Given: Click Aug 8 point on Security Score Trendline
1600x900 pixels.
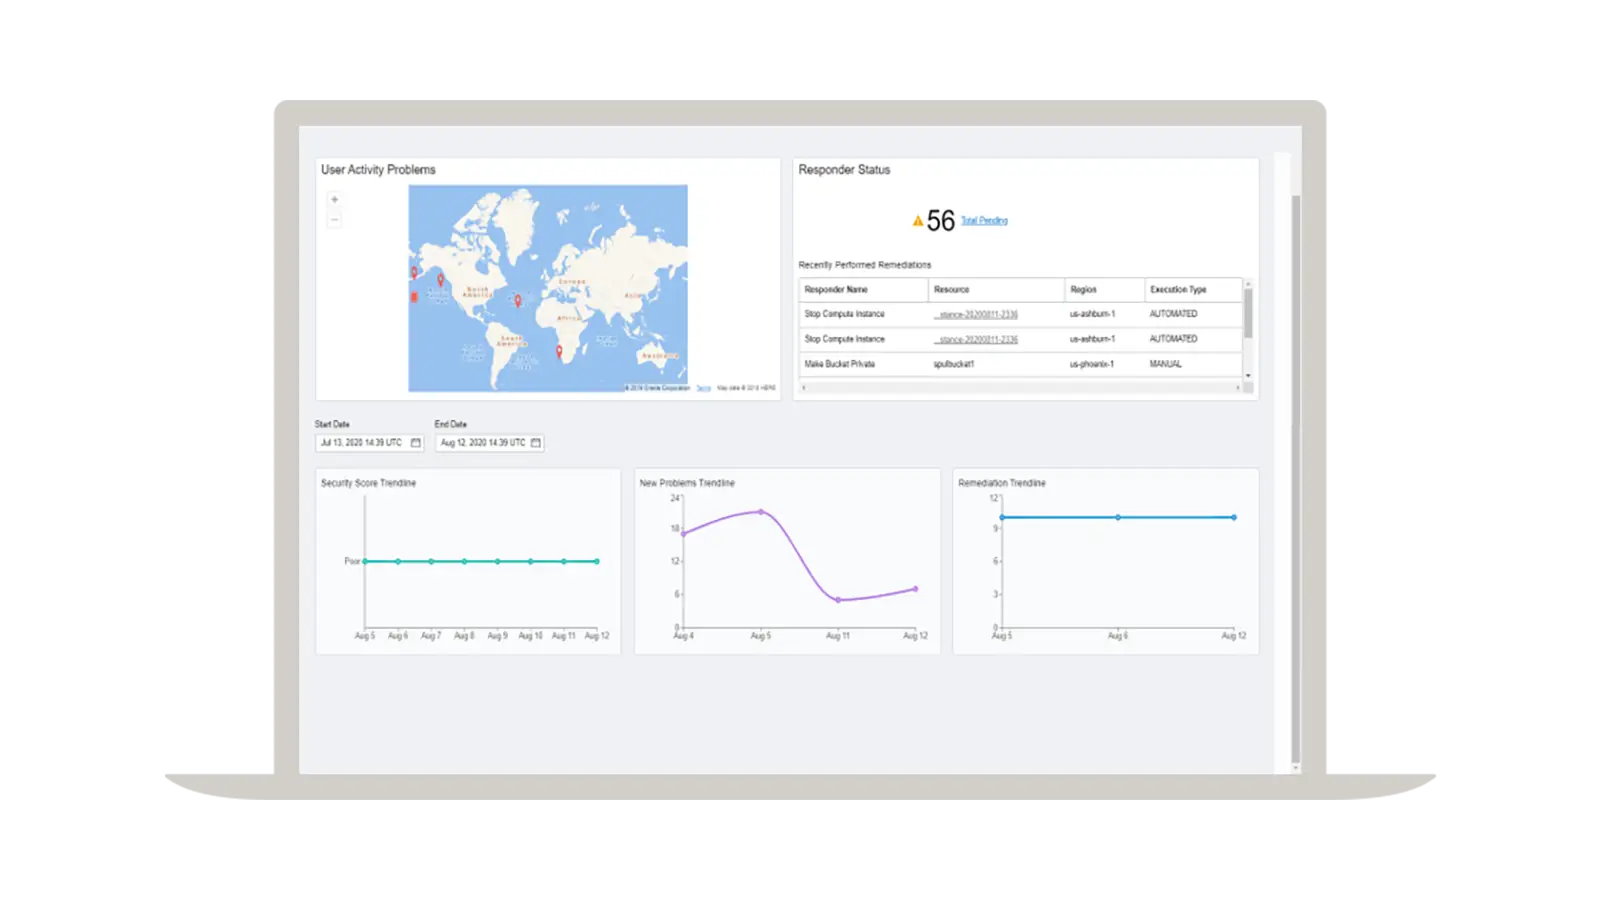Looking at the screenshot, I should pos(464,561).
